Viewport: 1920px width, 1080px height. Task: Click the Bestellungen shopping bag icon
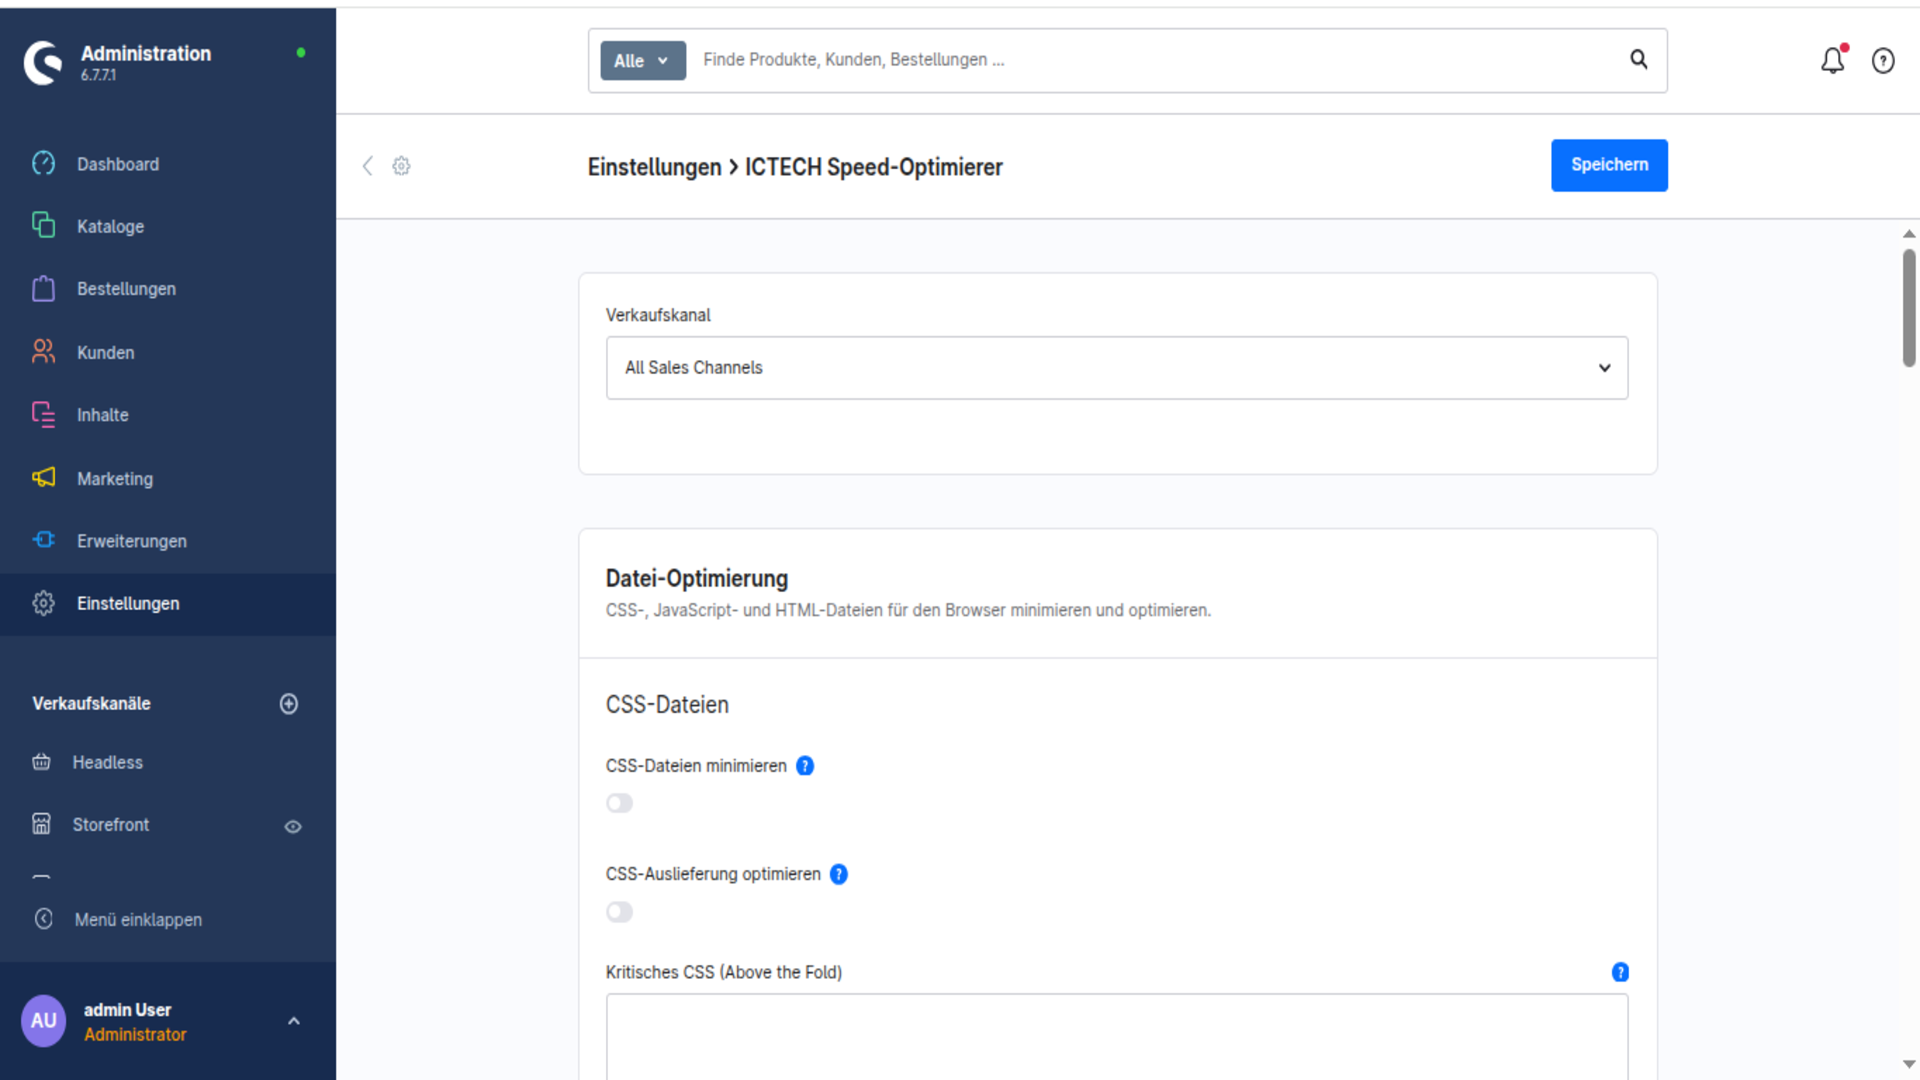point(43,288)
